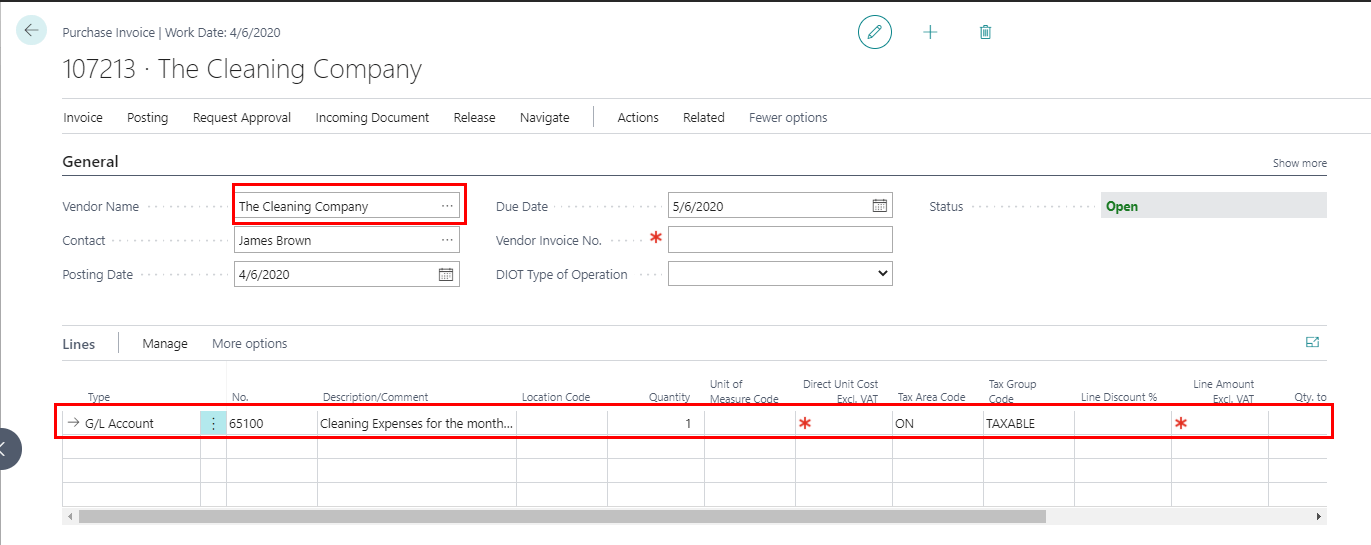Click the Posting Date field
This screenshot has width=1371, height=545.
tap(348, 274)
